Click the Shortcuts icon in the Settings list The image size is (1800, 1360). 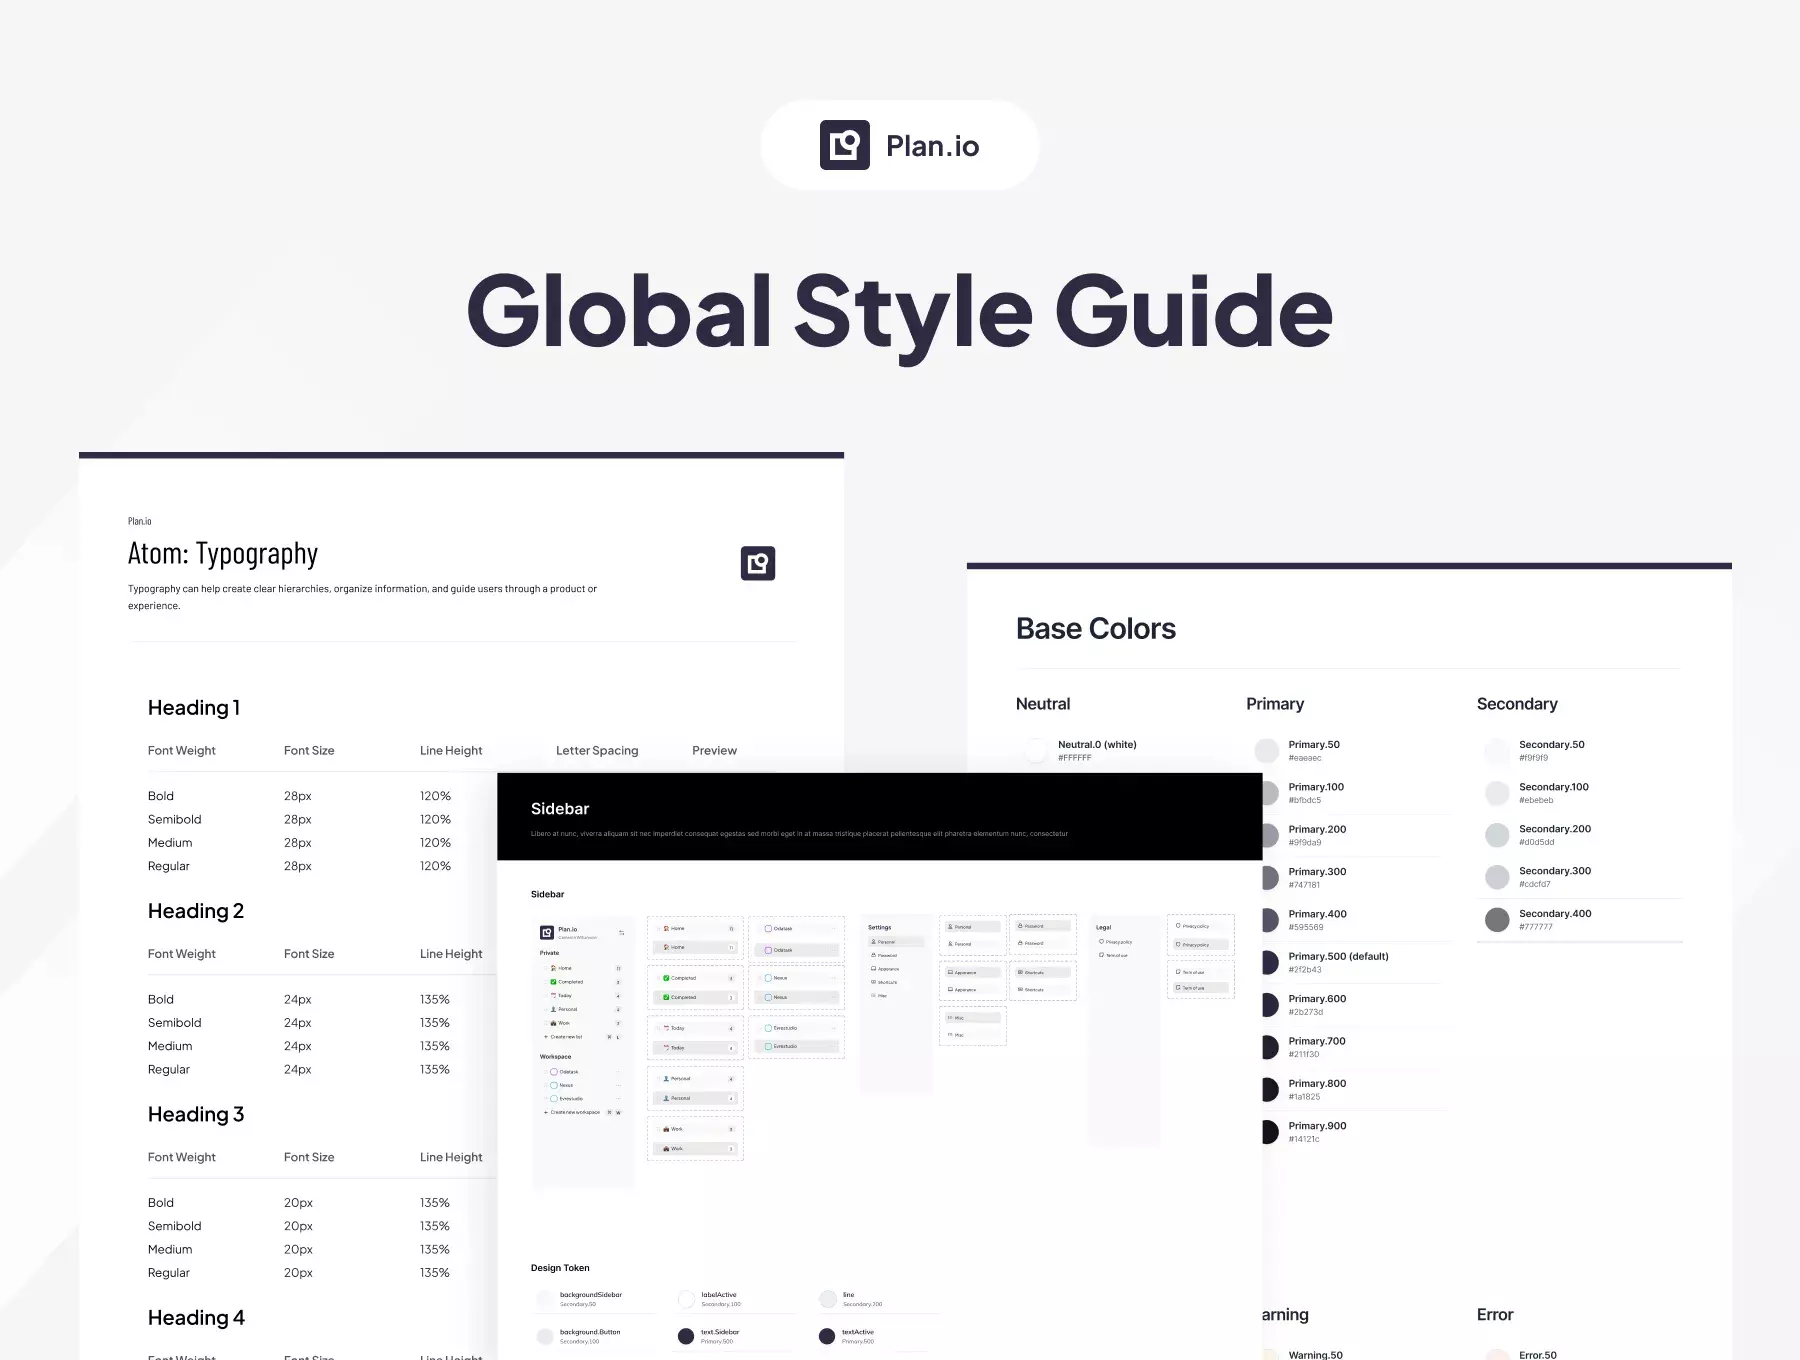(x=873, y=982)
